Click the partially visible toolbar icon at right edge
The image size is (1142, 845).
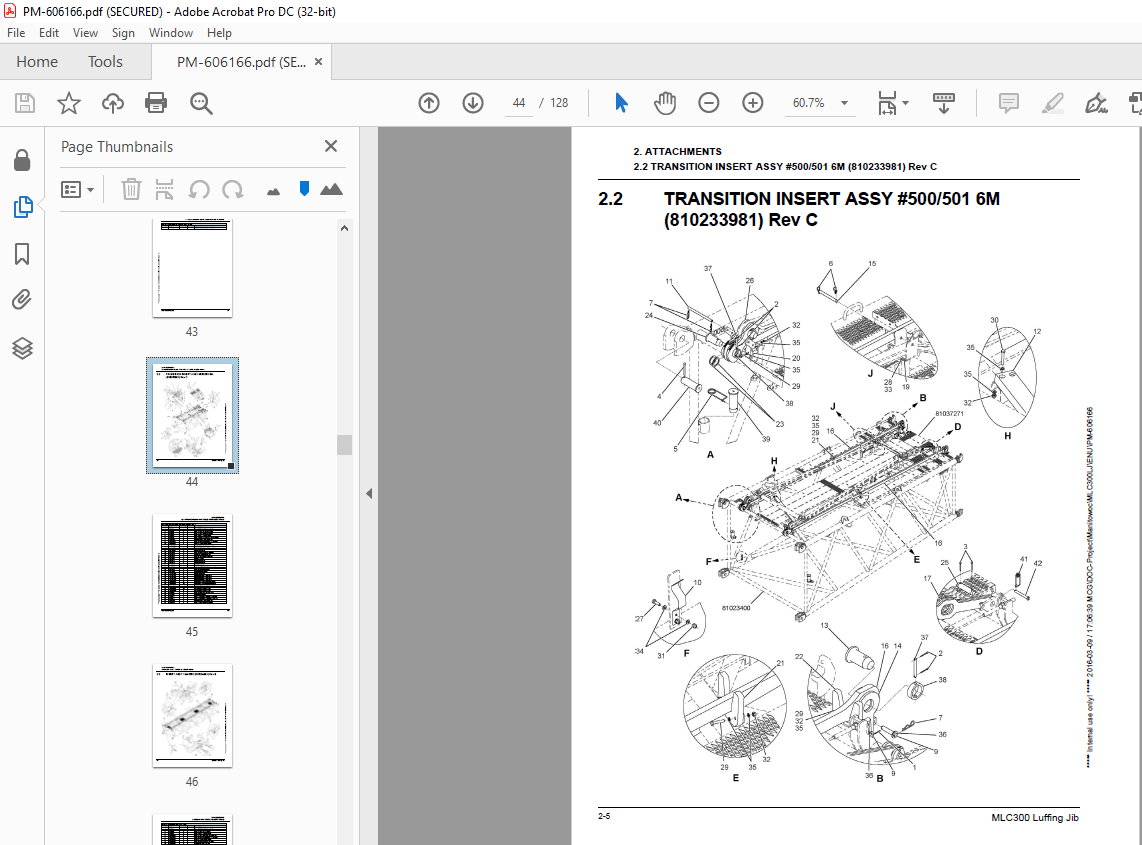pyautogui.click(x=1135, y=103)
